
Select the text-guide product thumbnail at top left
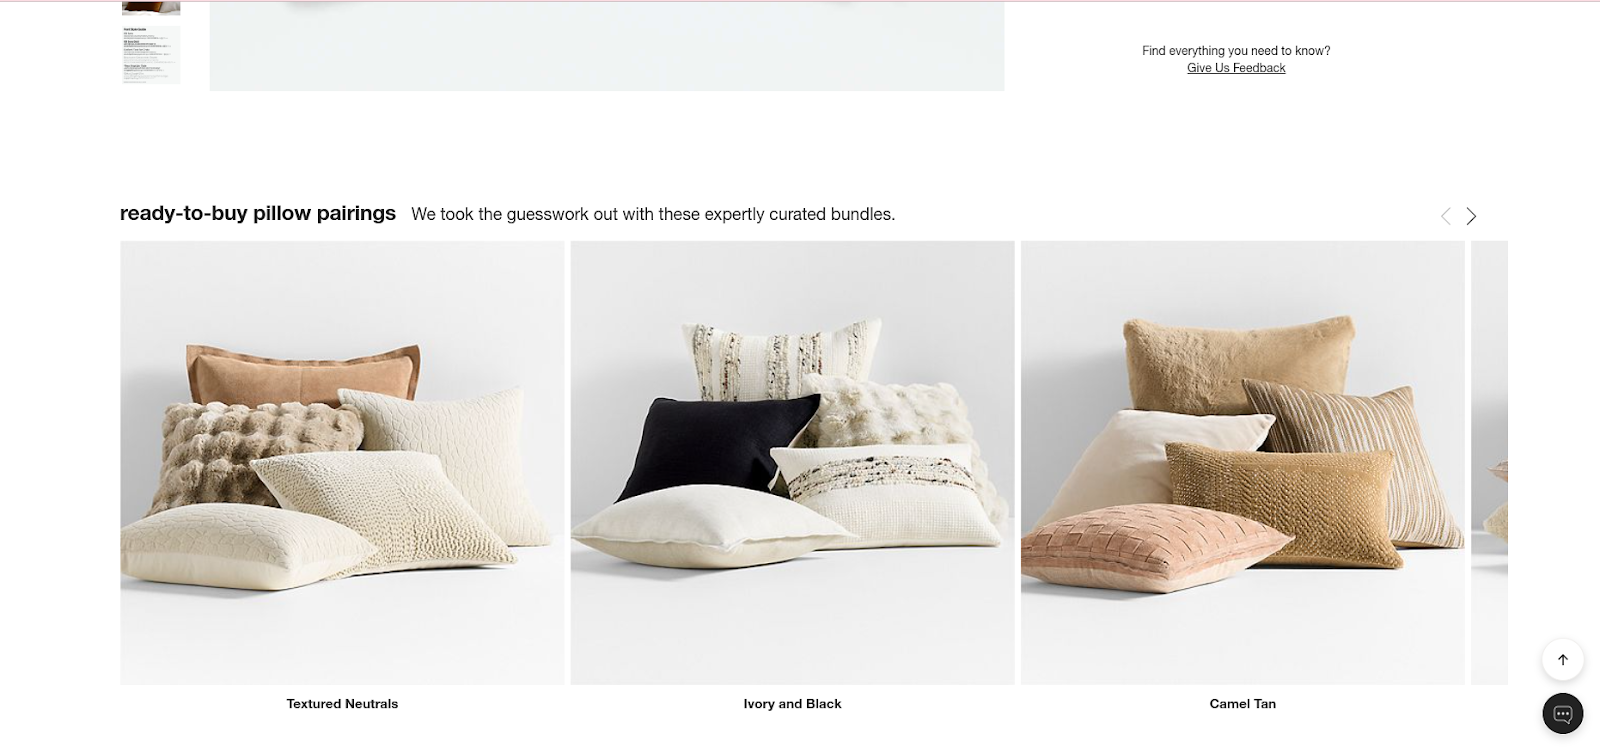click(x=151, y=54)
